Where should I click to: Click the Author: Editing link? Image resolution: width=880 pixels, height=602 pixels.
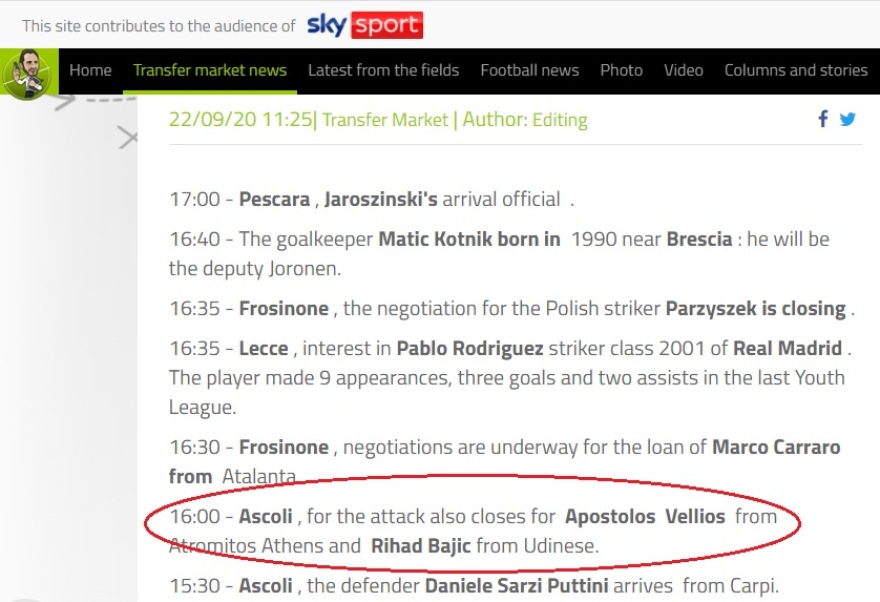tap(525, 120)
